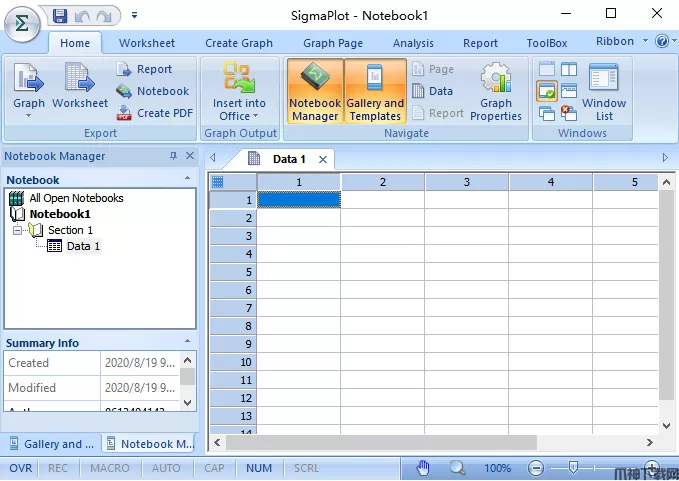Click the greyed Page button in Navigate
Image resolution: width=679 pixels, height=481 pixels.
432,69
